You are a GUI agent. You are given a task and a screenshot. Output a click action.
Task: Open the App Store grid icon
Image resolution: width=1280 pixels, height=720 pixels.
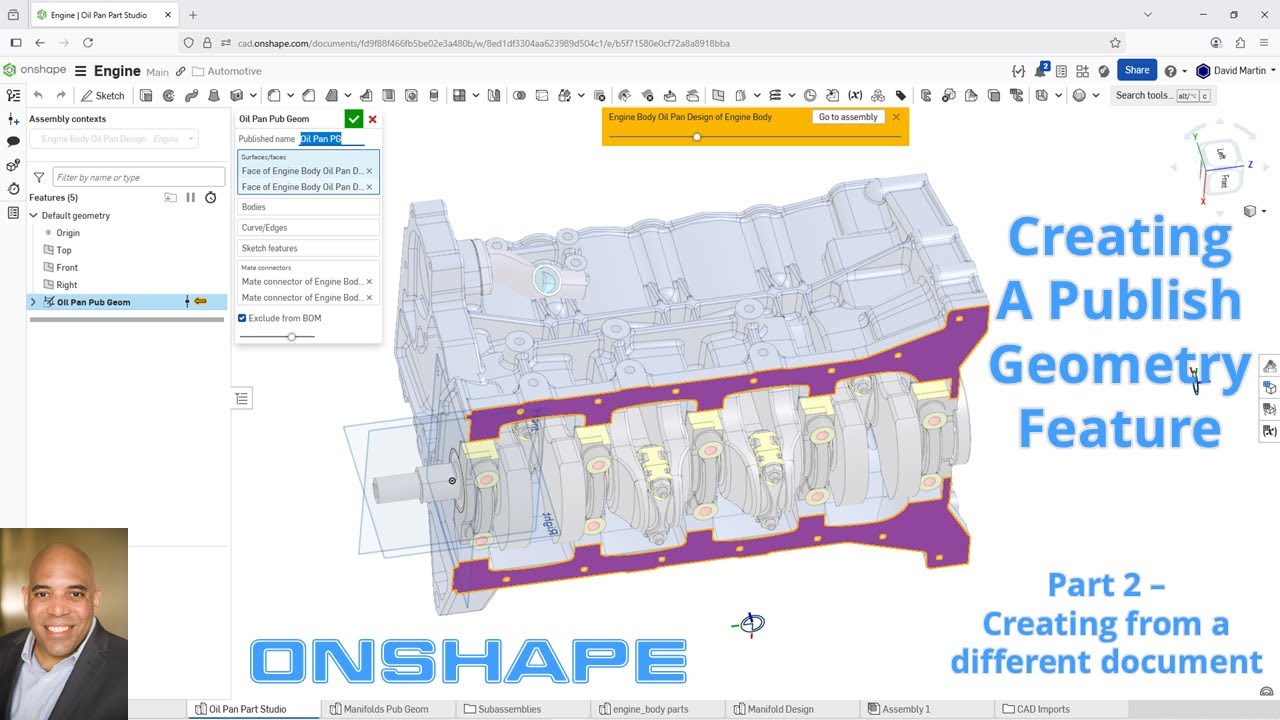(x=1083, y=71)
